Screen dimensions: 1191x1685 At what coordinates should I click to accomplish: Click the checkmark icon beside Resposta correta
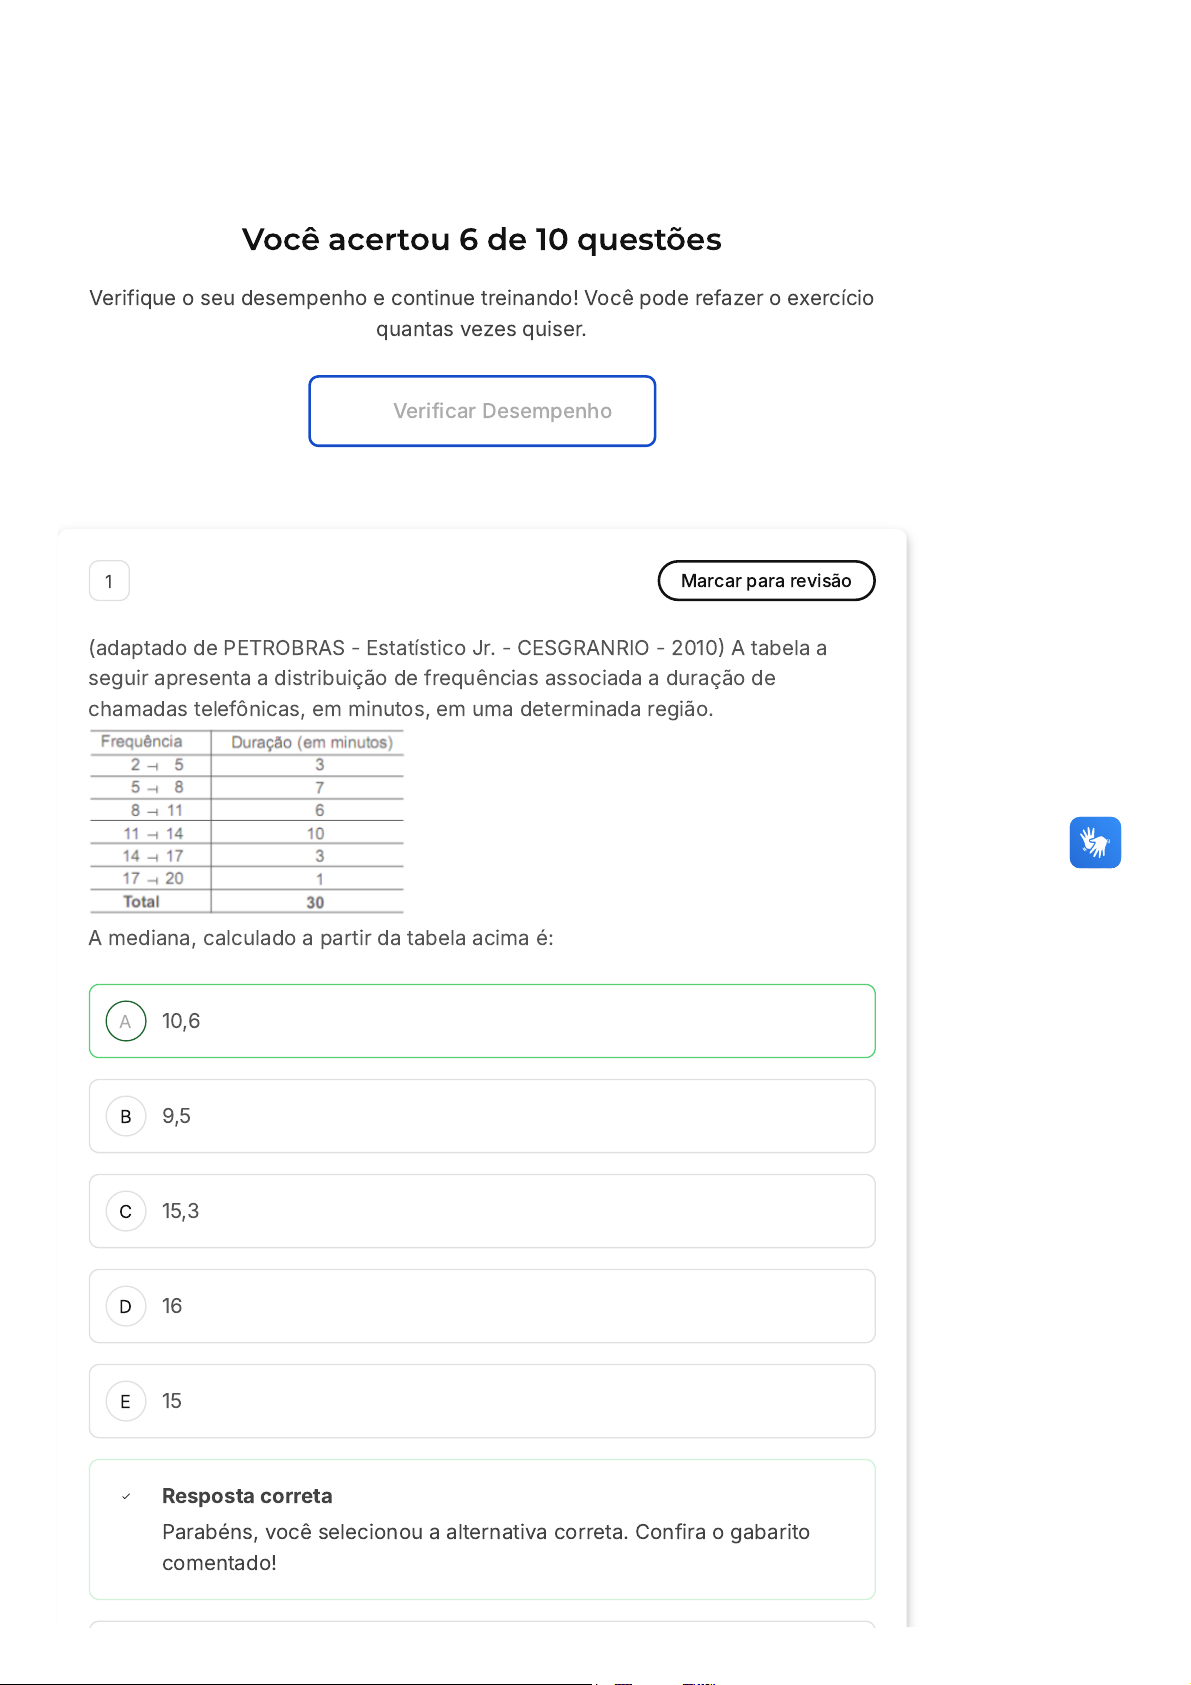(x=126, y=1497)
